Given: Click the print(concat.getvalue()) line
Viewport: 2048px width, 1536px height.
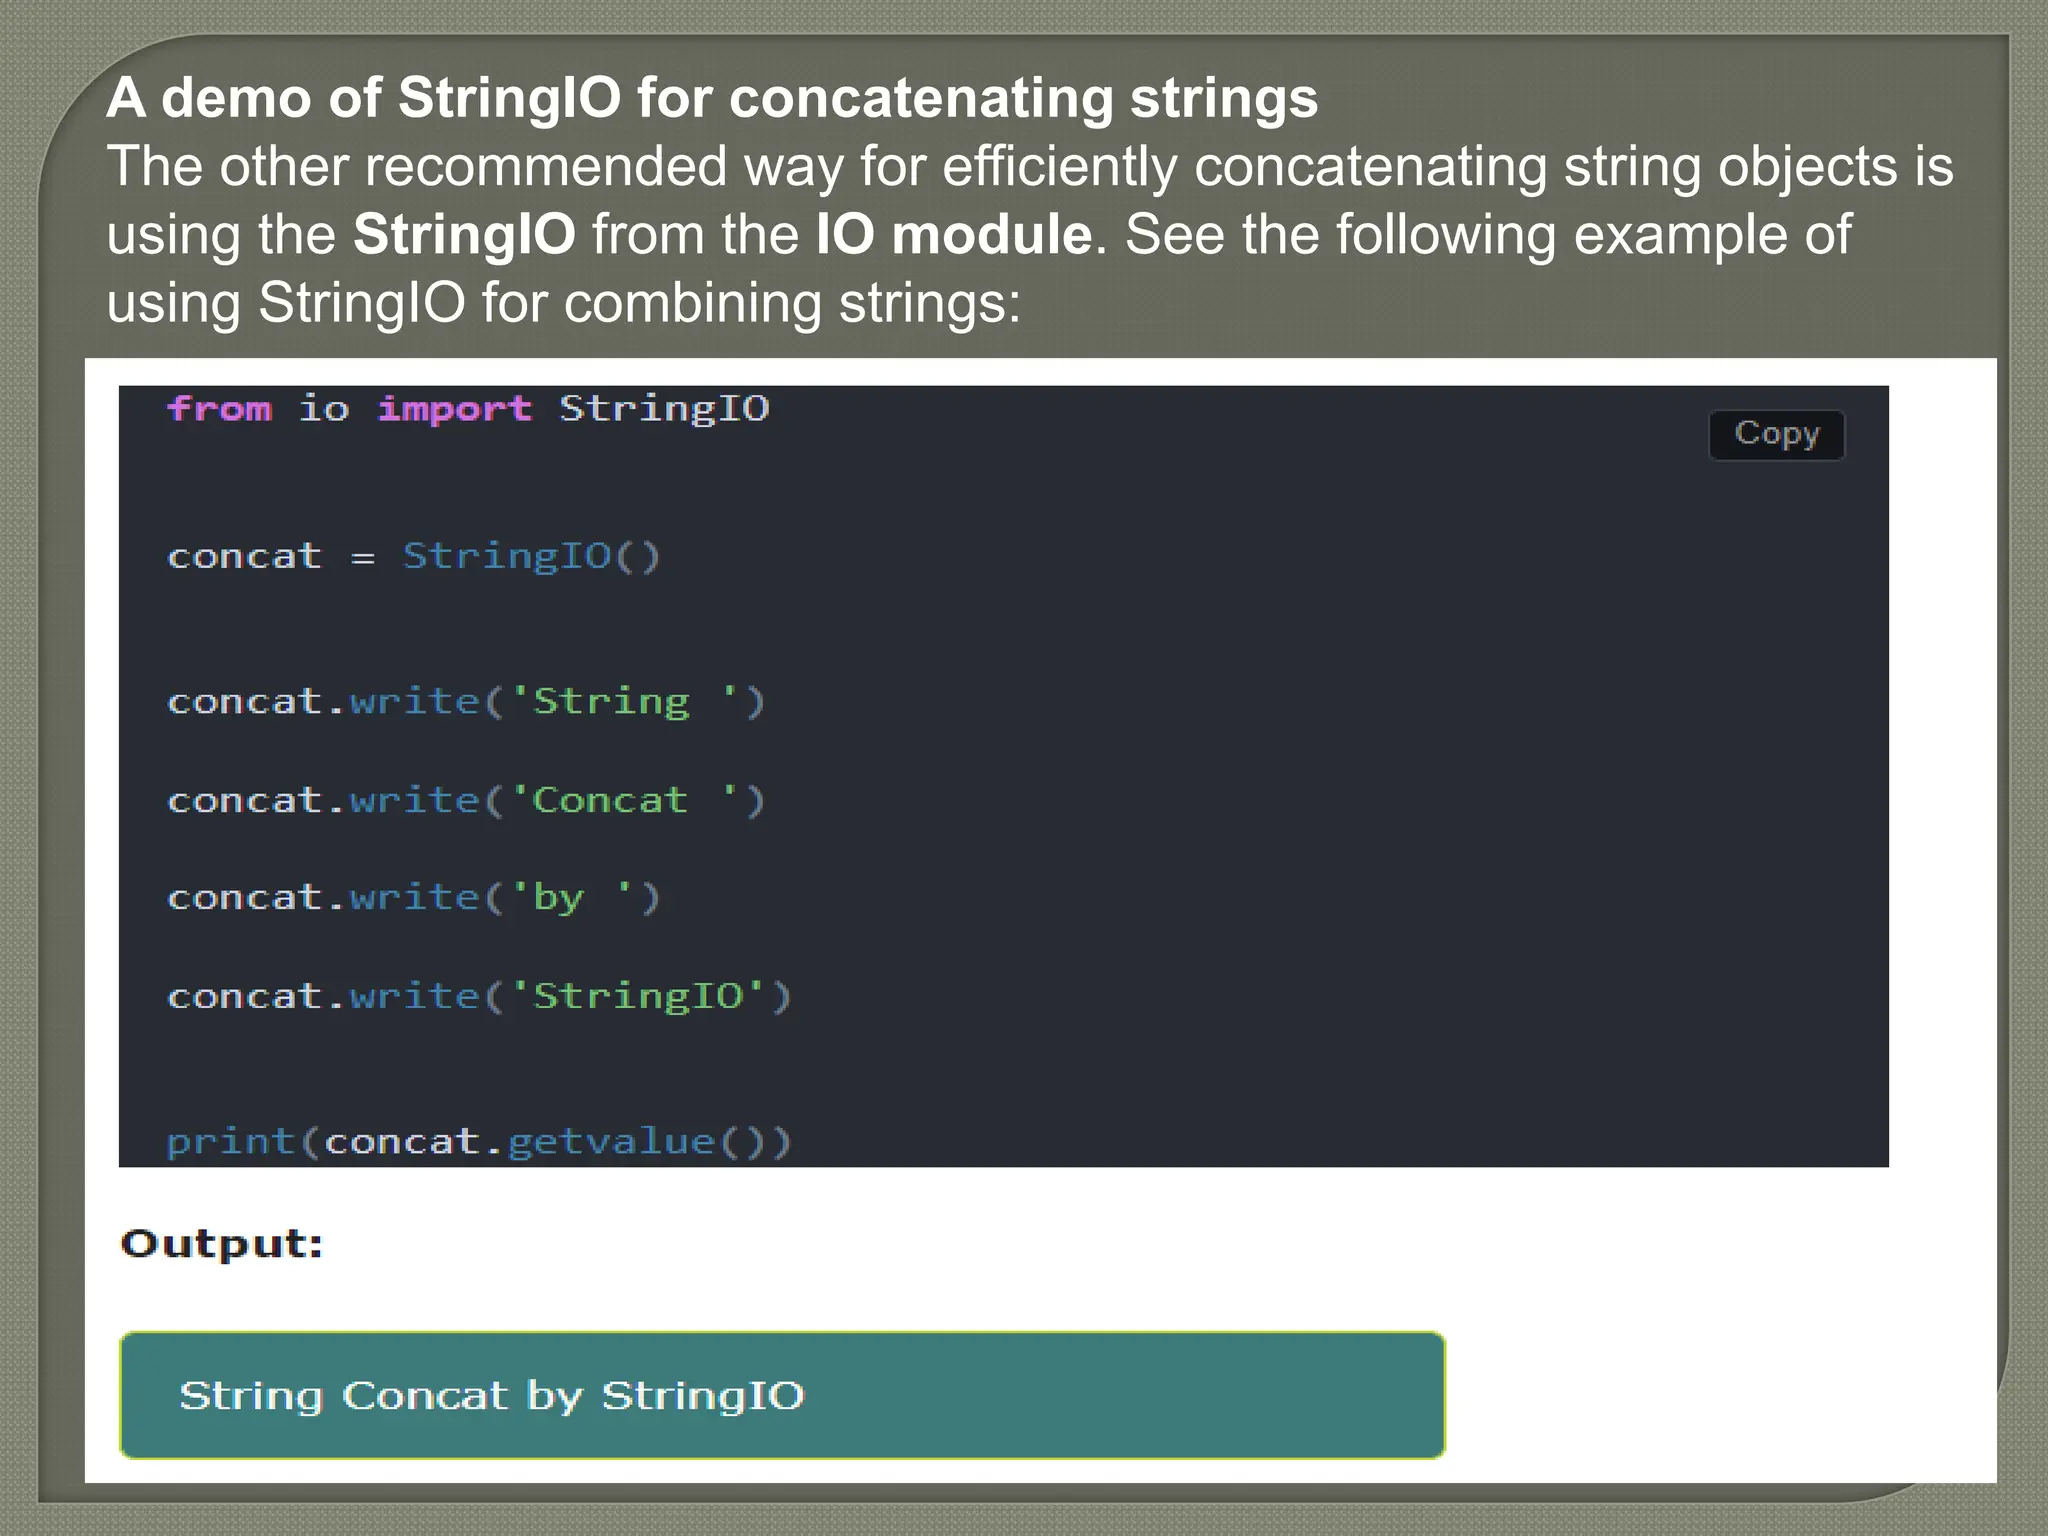Looking at the screenshot, I should coord(479,1141).
